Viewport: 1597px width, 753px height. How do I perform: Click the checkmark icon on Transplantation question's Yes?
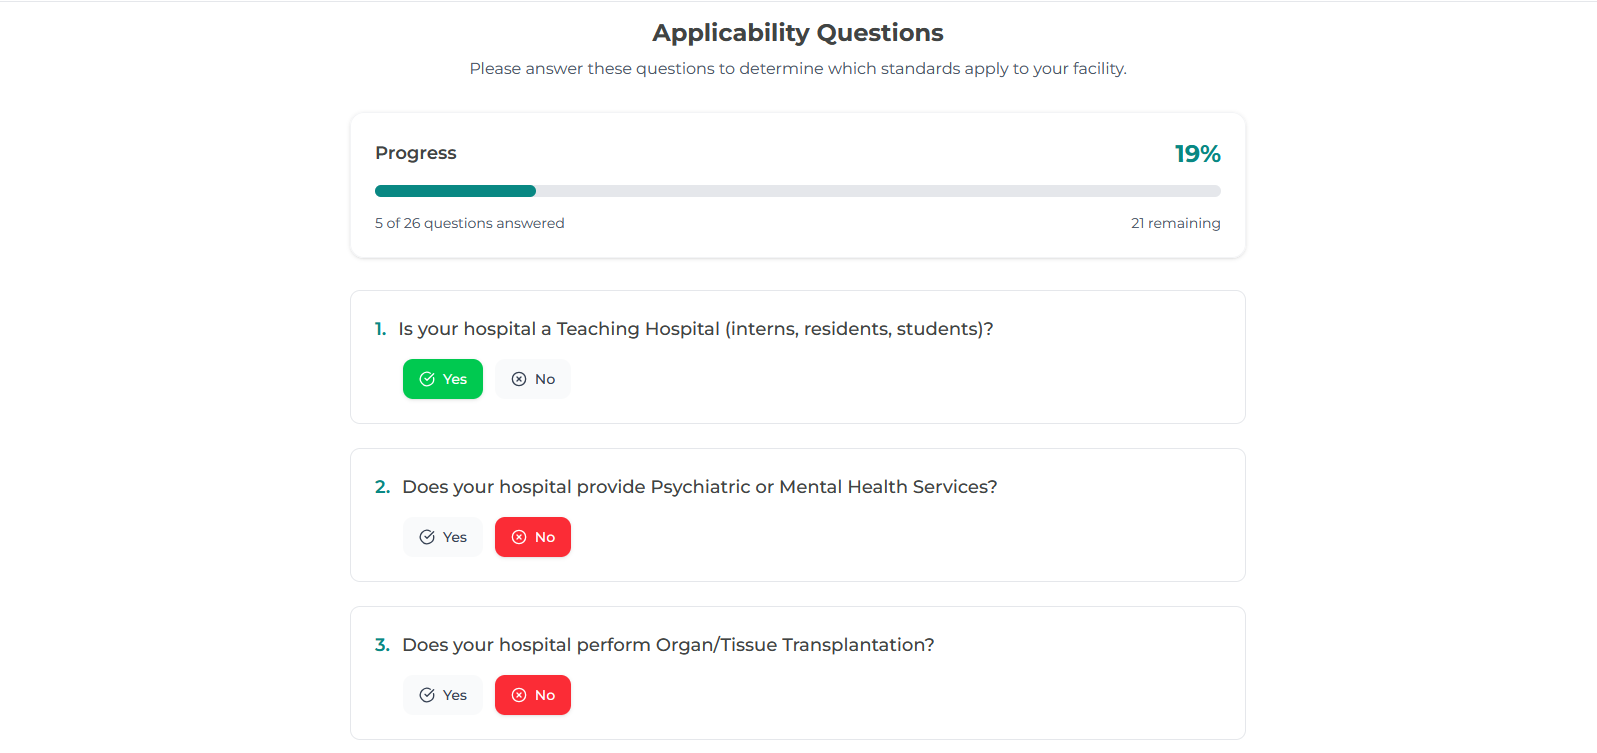point(427,695)
